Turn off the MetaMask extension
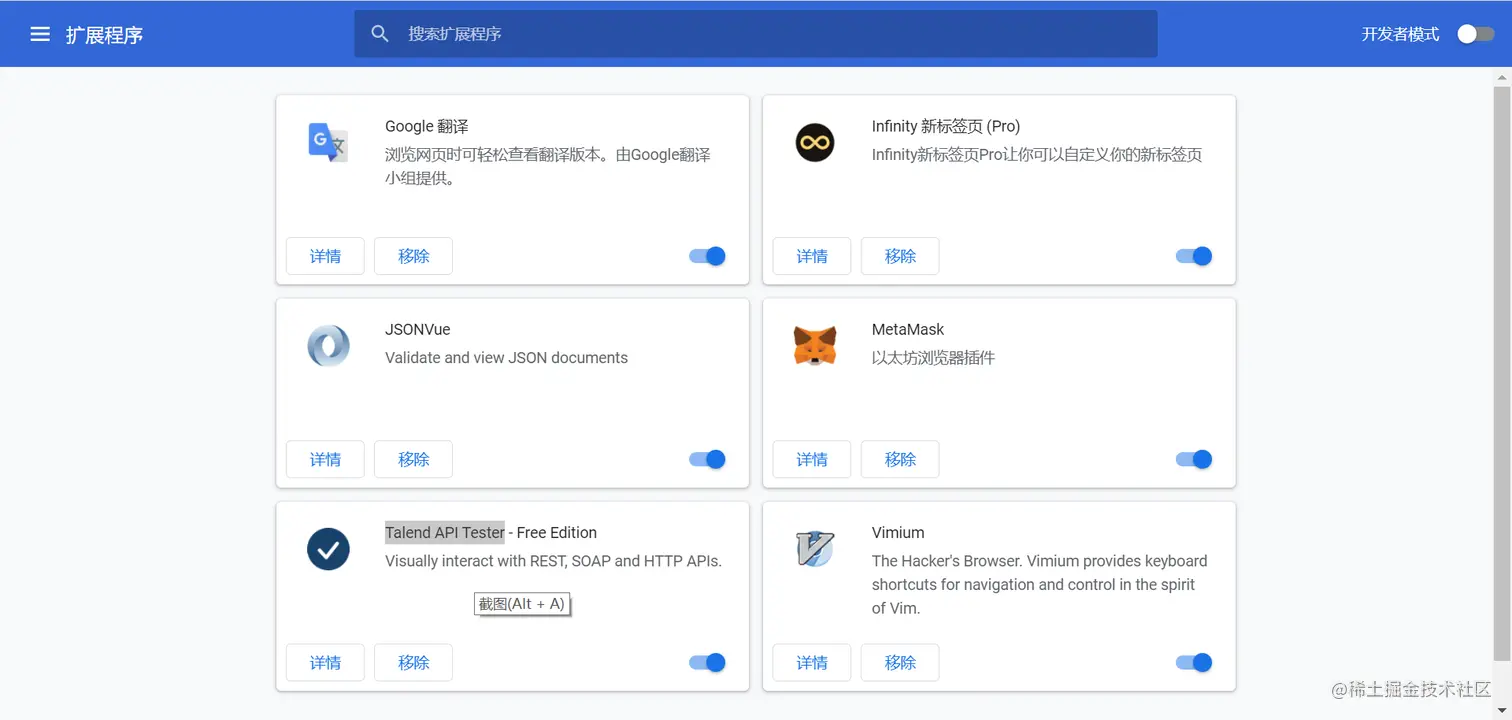This screenshot has width=1512, height=720. (1194, 459)
